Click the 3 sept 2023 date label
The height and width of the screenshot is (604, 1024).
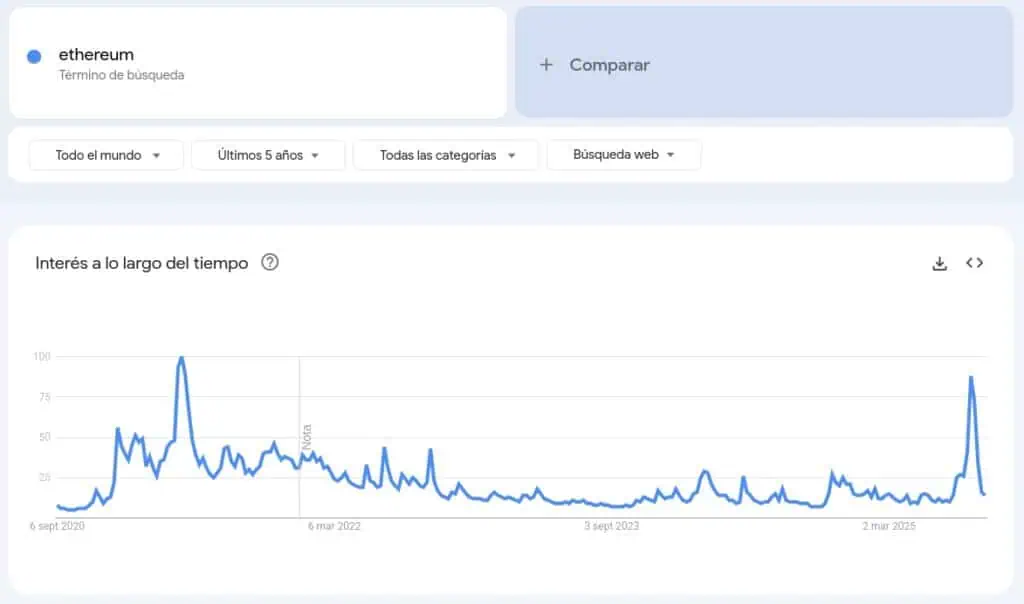pos(612,525)
